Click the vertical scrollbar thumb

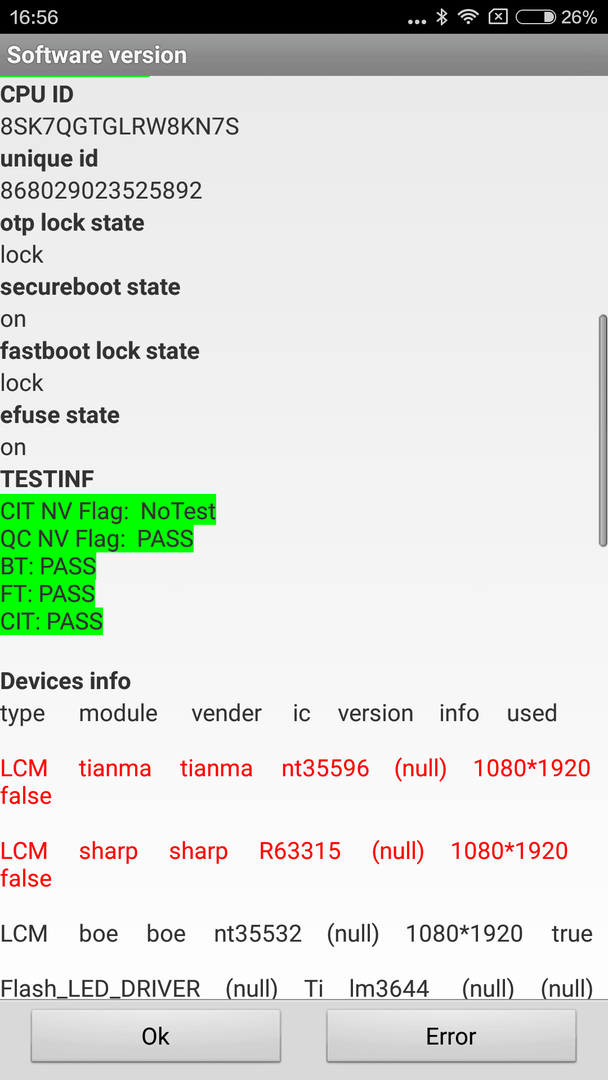tap(602, 430)
